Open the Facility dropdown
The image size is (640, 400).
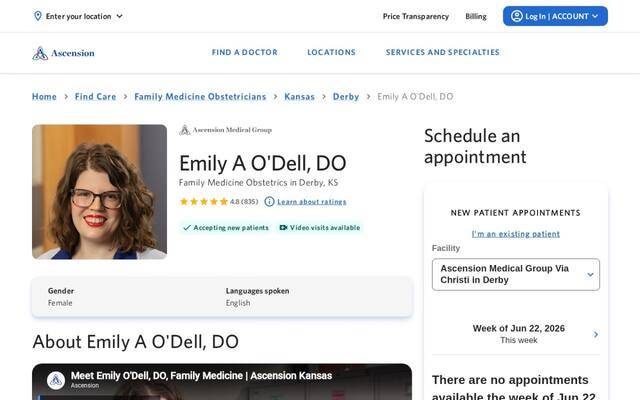516,274
